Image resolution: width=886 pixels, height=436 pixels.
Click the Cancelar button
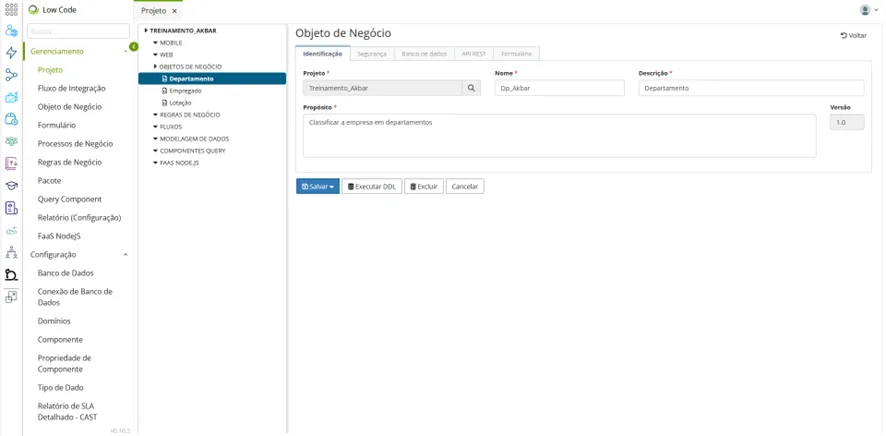click(x=465, y=186)
